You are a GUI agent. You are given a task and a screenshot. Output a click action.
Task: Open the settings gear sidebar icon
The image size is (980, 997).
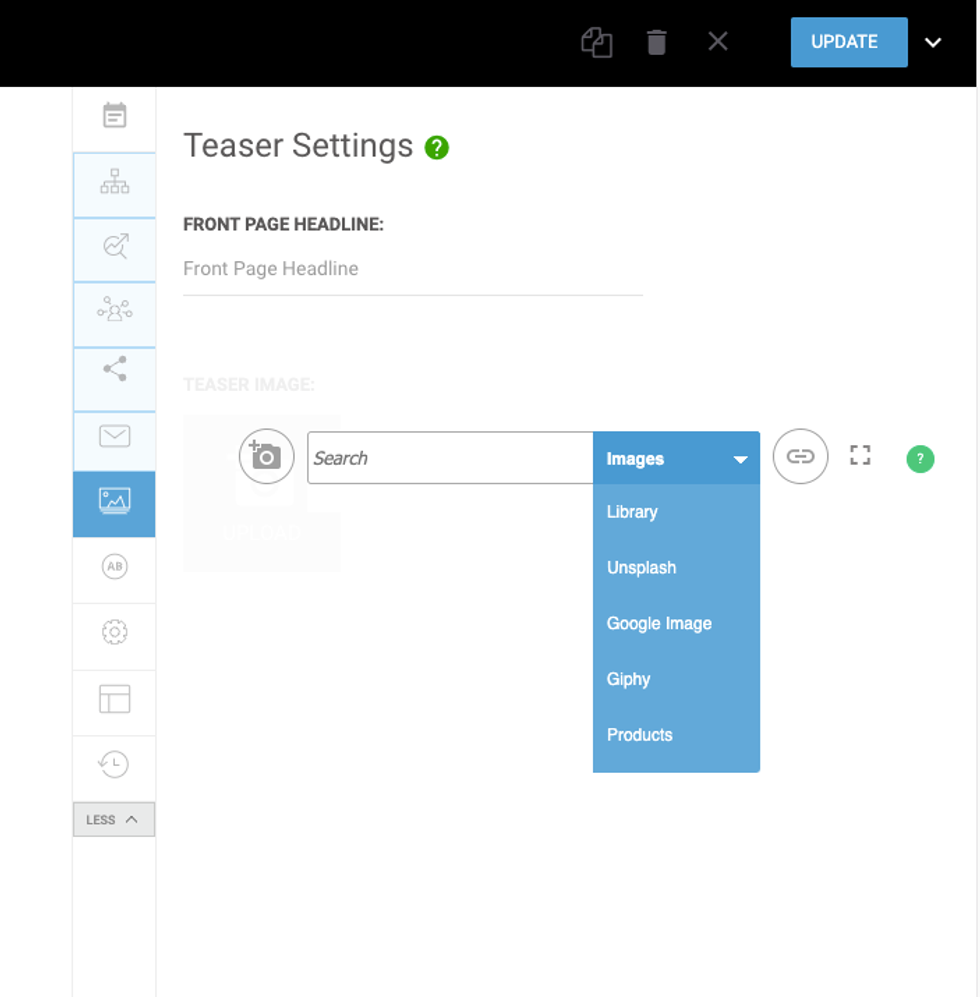coord(115,632)
